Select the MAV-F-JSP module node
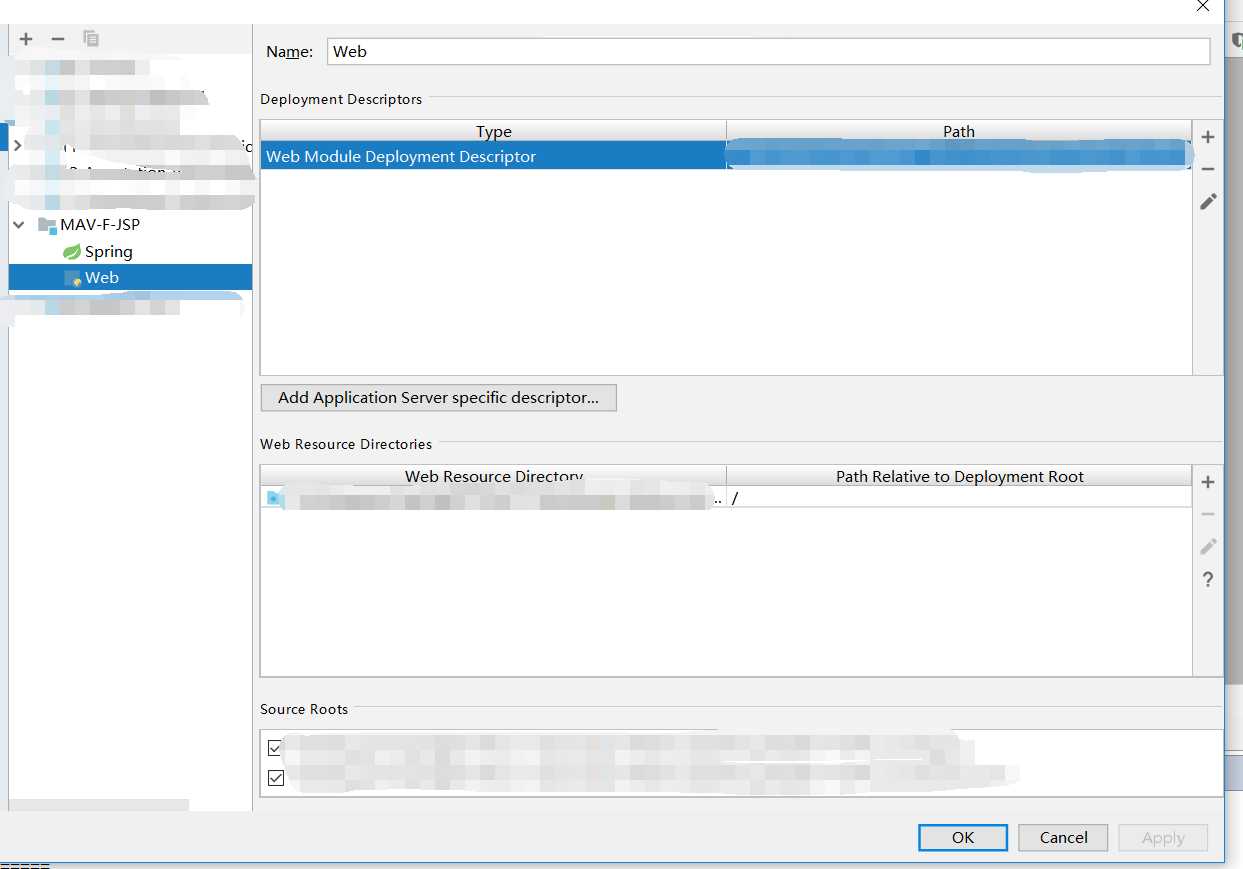The height and width of the screenshot is (869, 1243). click(99, 225)
